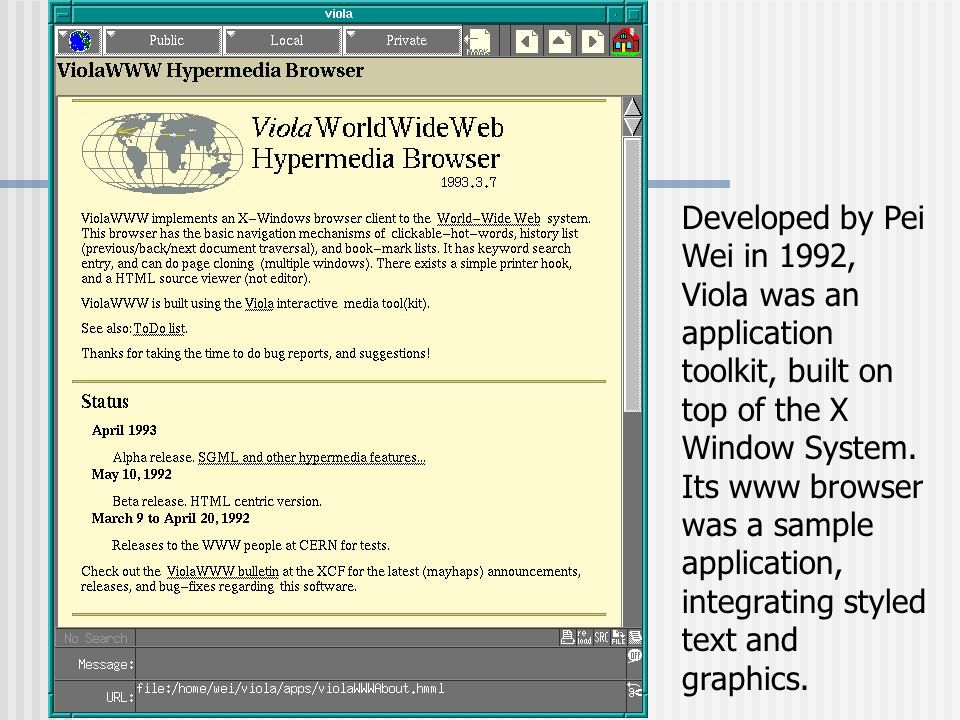Click the scissors icon beside URL field
The height and width of the screenshot is (720, 960).
[634, 690]
